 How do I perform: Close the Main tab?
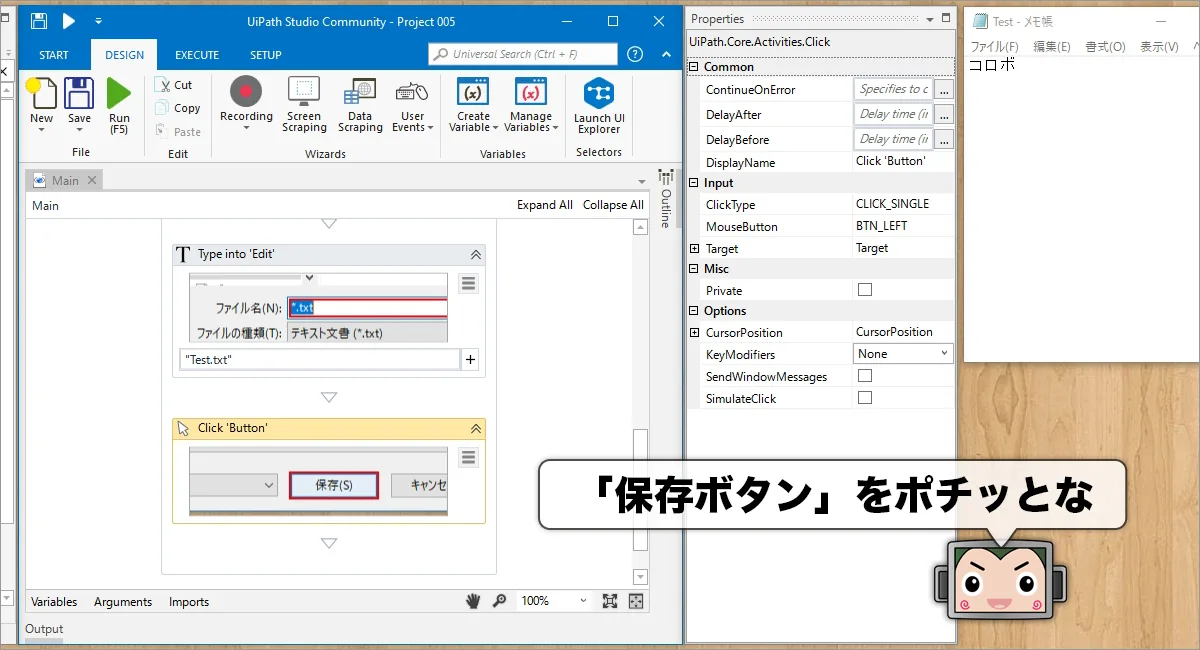(x=92, y=180)
